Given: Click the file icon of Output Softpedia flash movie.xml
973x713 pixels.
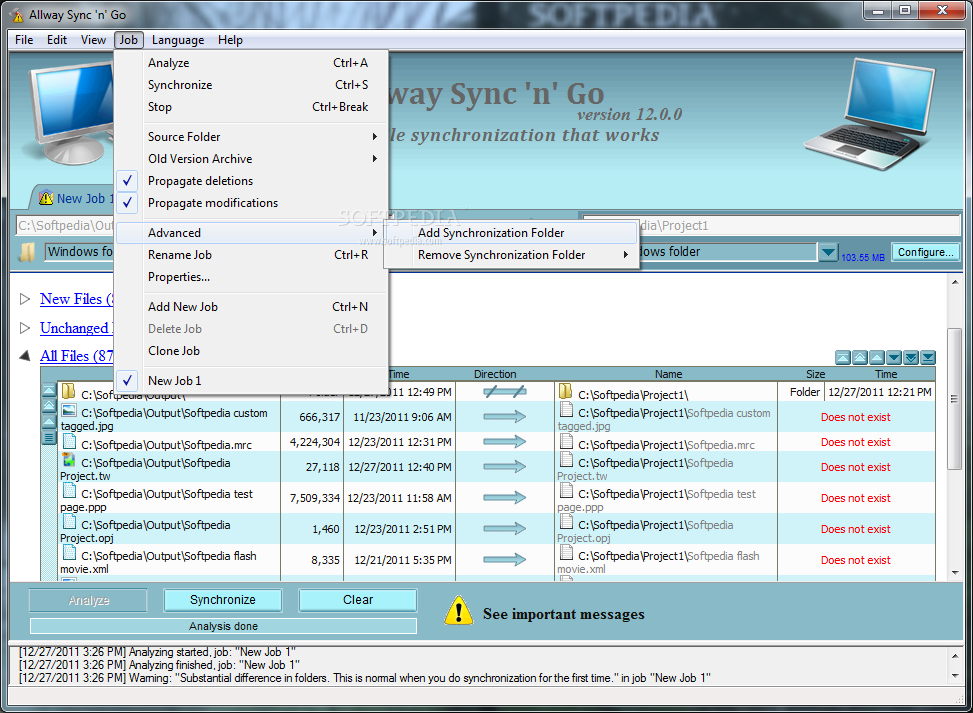Looking at the screenshot, I should (69, 554).
